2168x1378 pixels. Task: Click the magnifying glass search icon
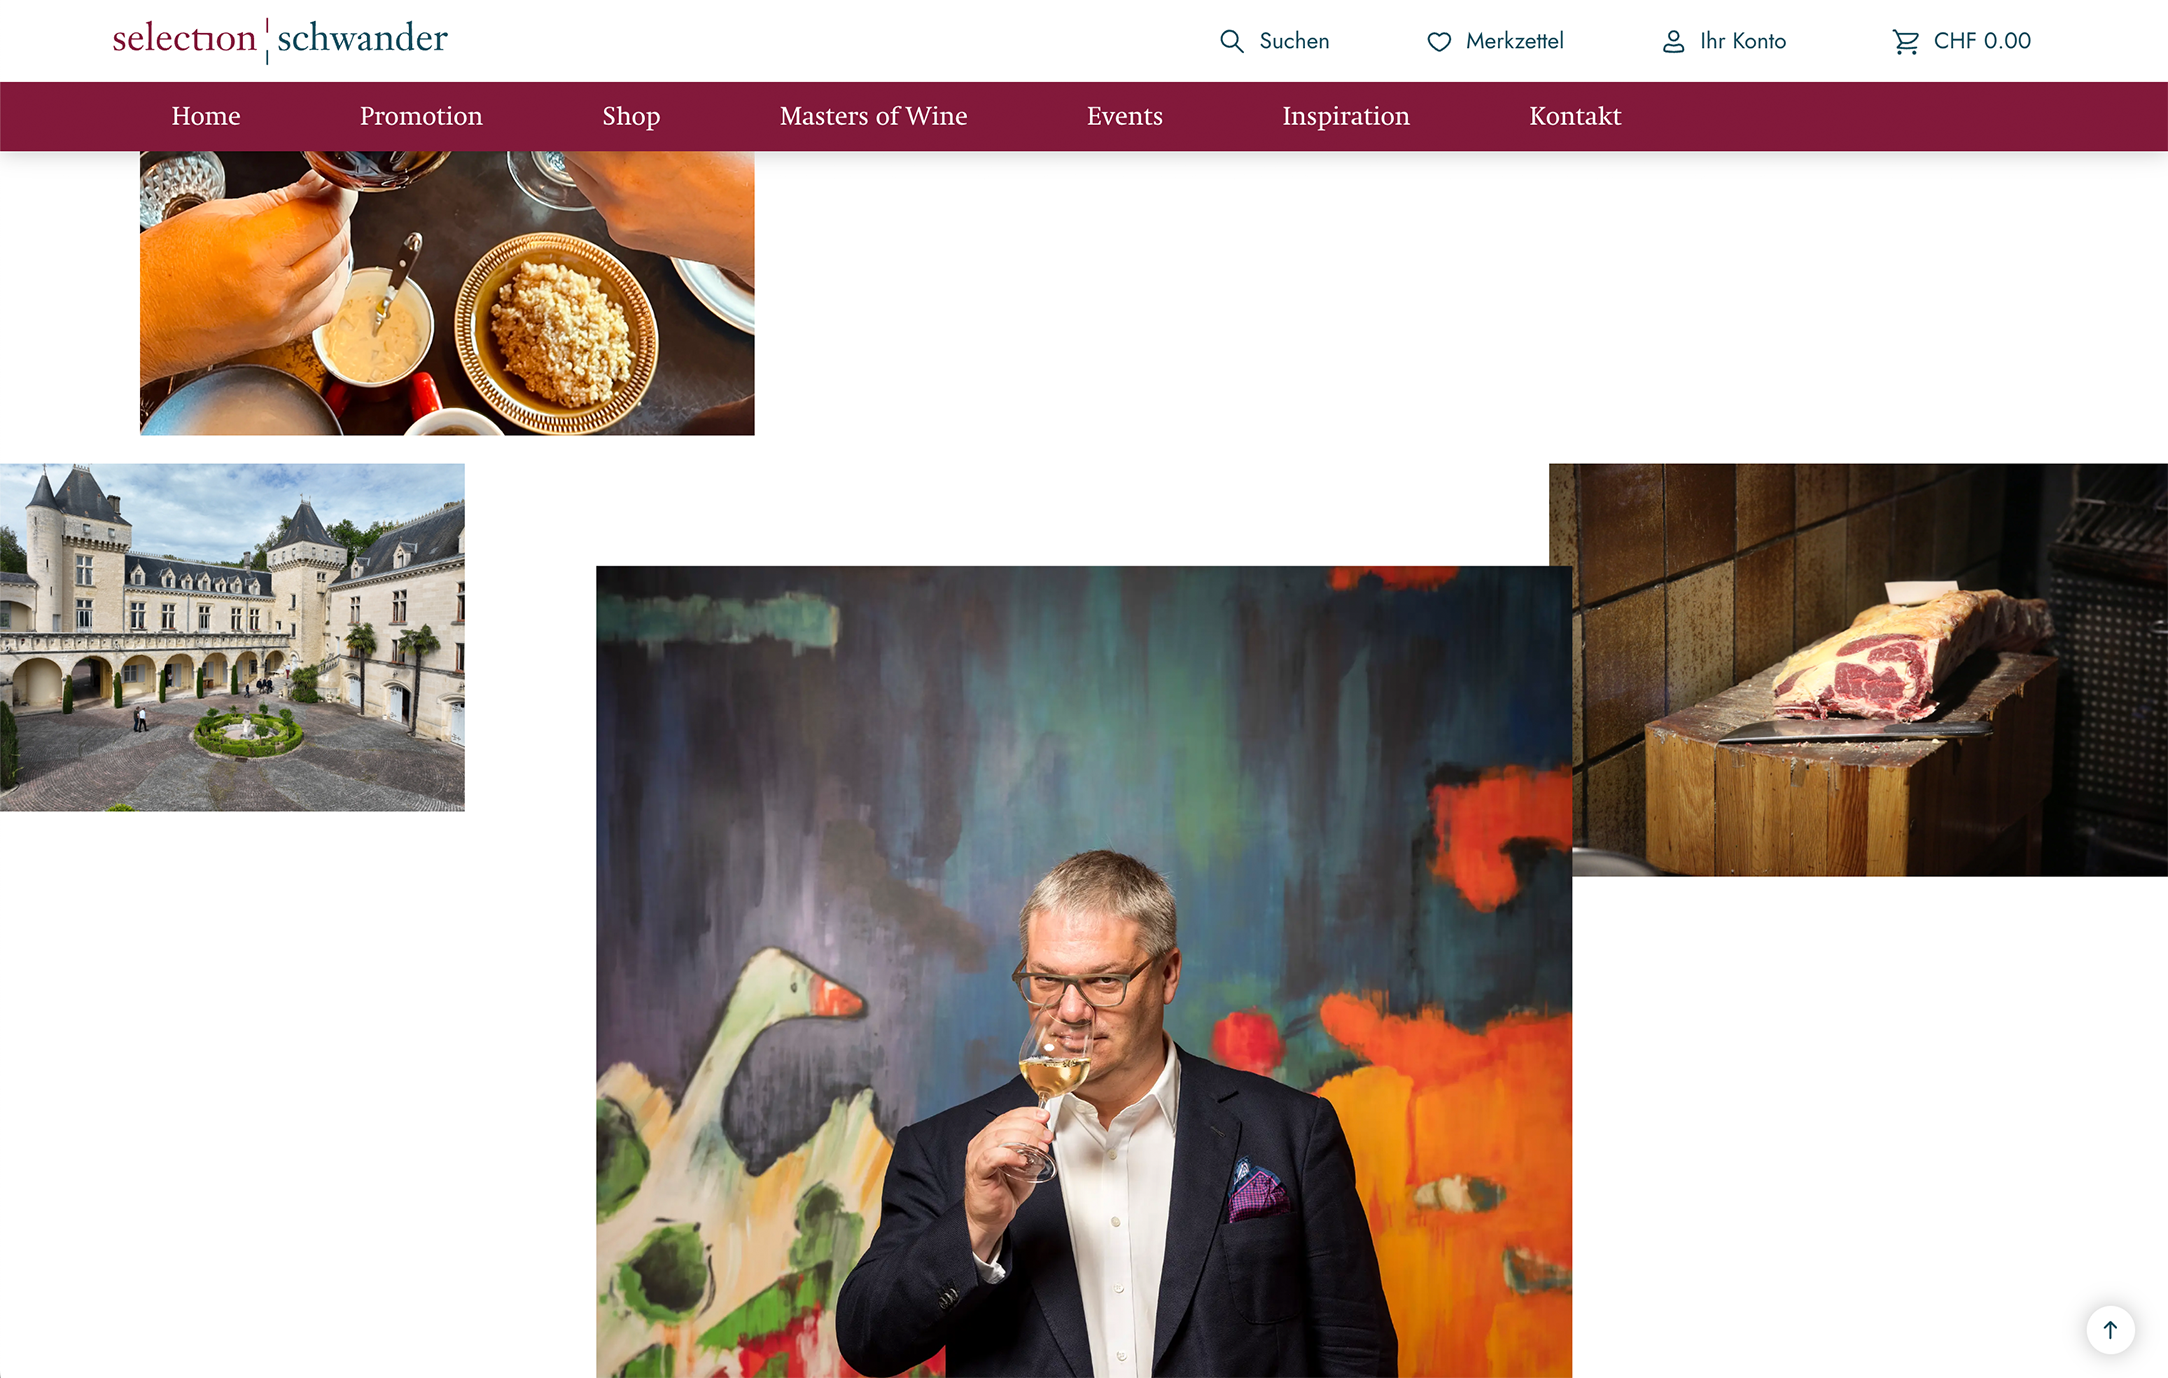tap(1232, 41)
